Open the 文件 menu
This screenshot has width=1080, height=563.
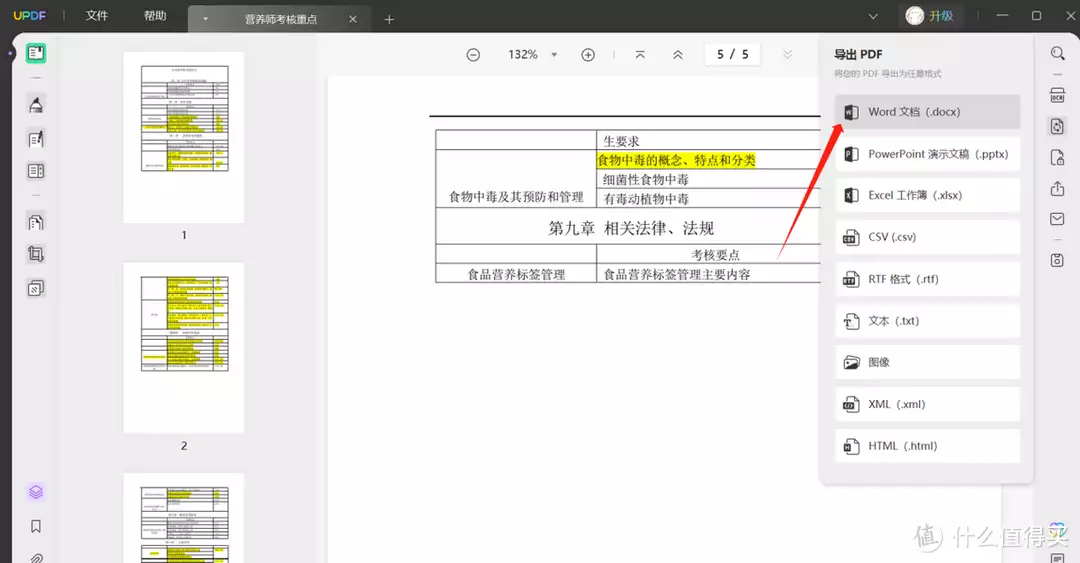(x=97, y=16)
